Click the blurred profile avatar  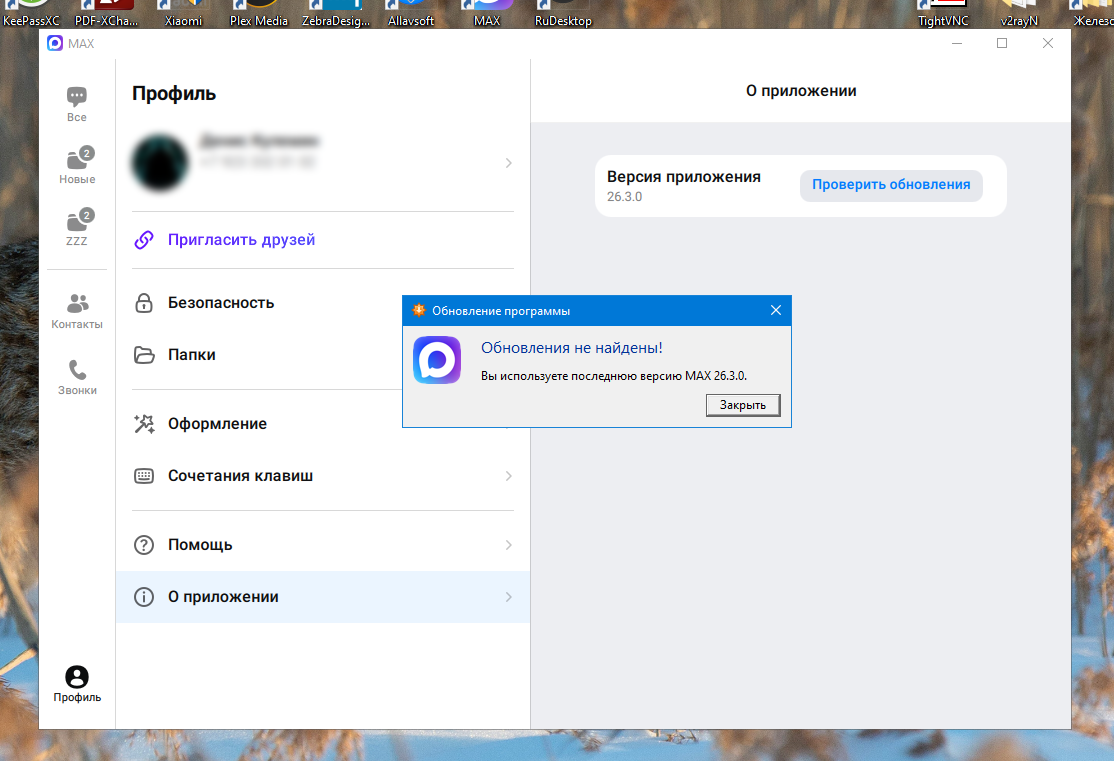[160, 163]
